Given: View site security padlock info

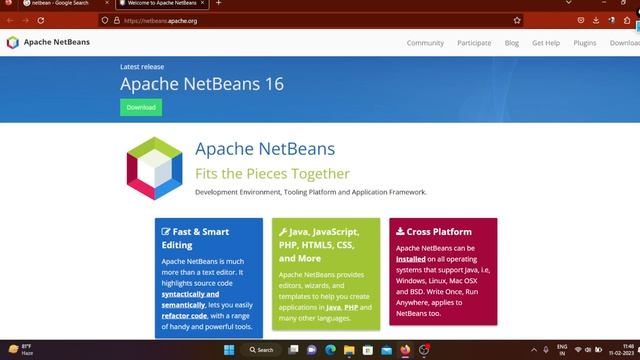Looking at the screenshot, I should coord(117,20).
